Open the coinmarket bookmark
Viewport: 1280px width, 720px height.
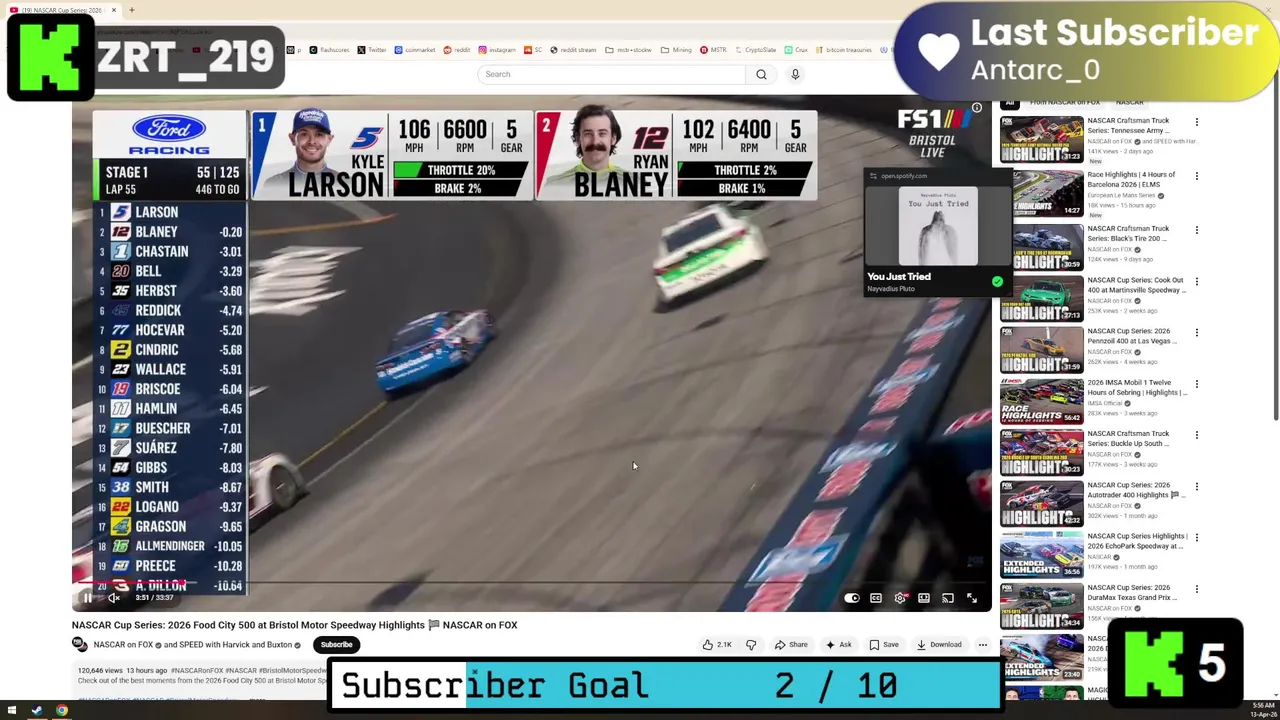[415, 50]
